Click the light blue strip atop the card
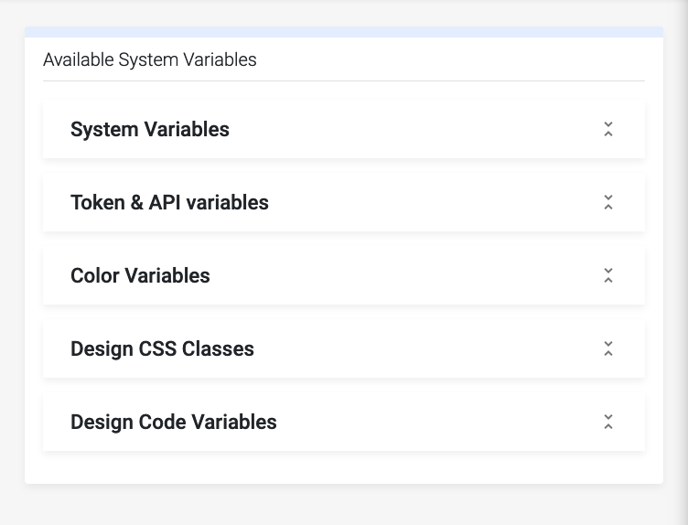688x525 pixels. click(344, 32)
